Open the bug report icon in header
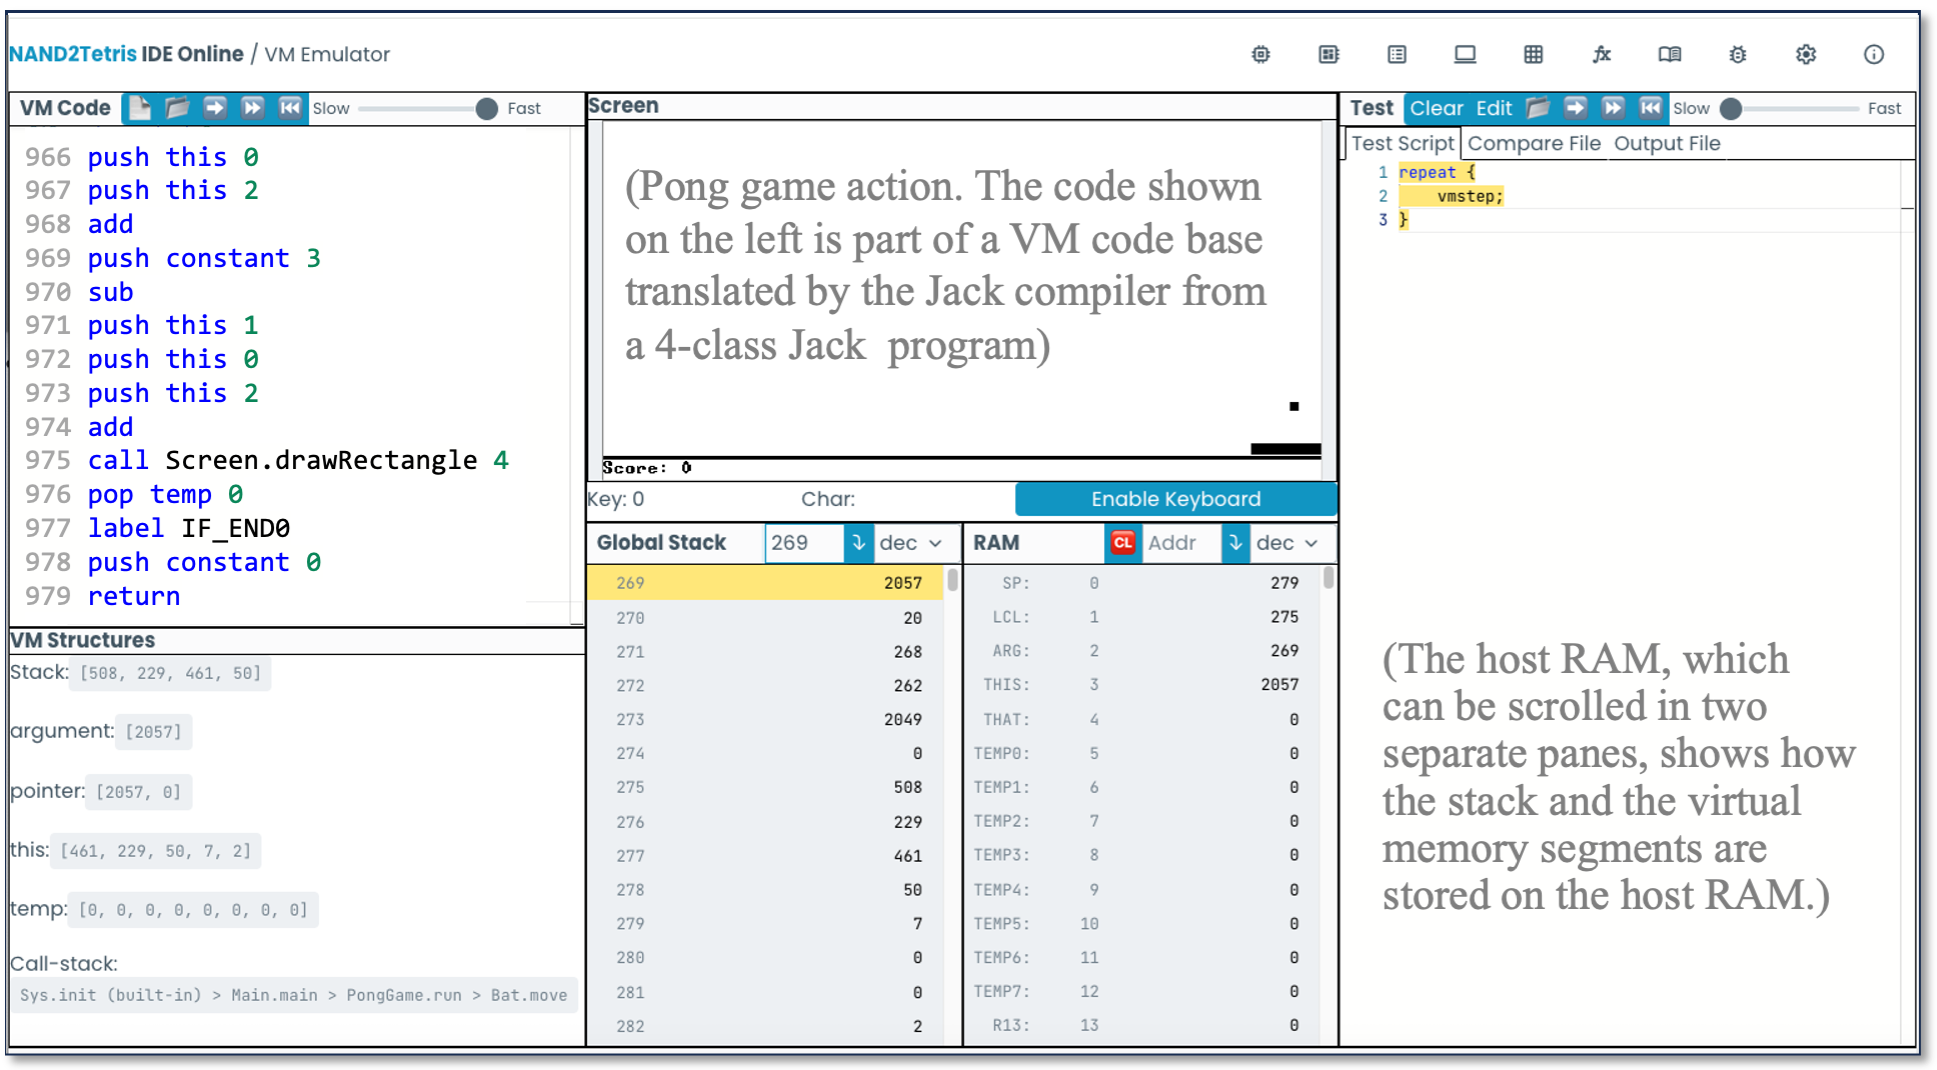 coord(1738,55)
